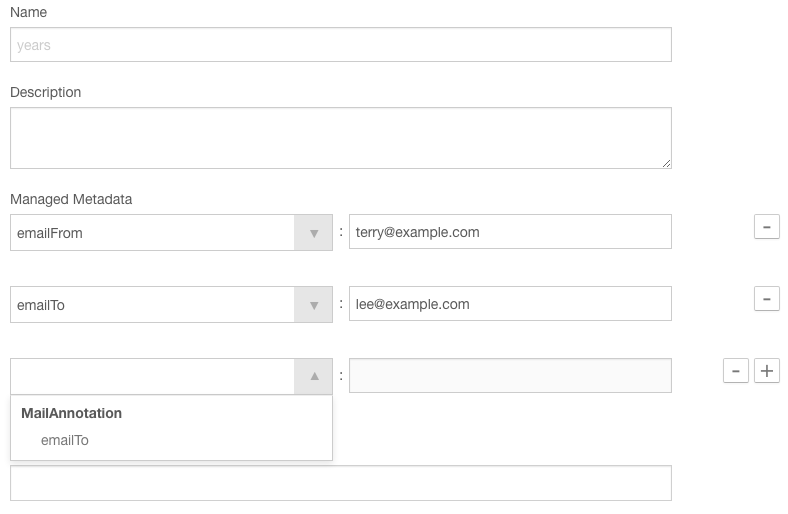Focus the Name field showing years
788x514 pixels.
click(x=341, y=45)
